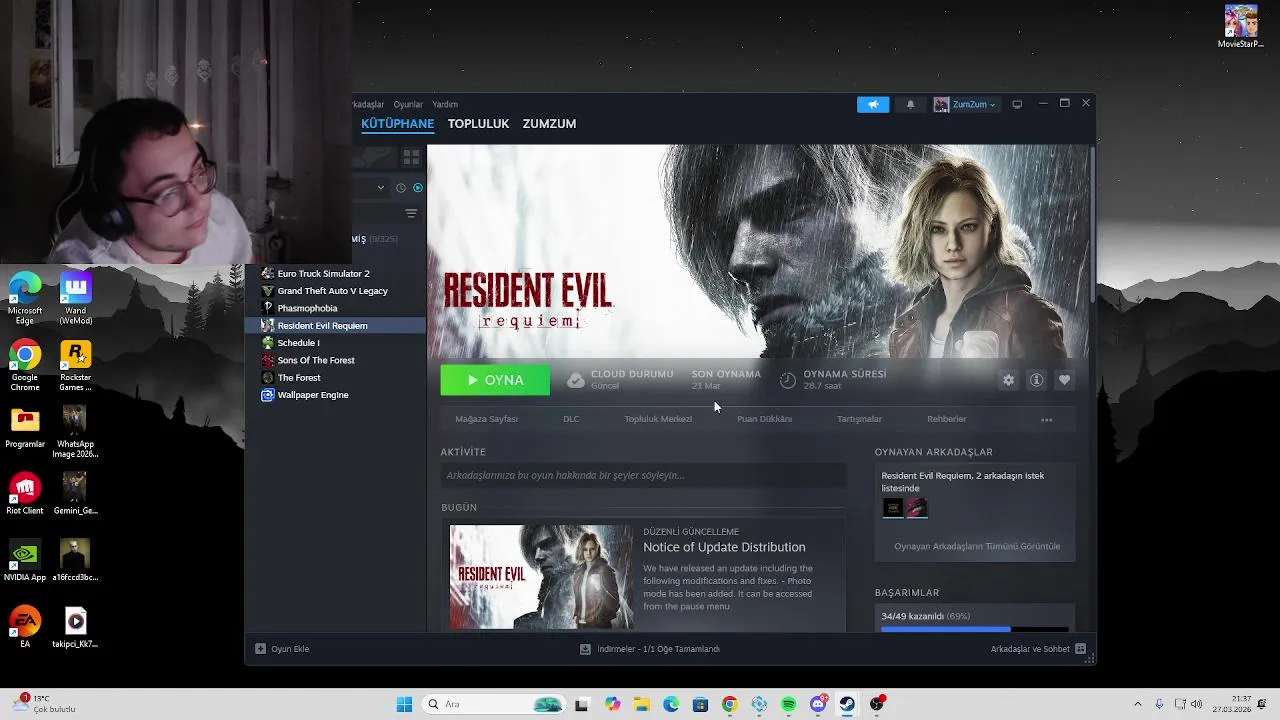Open Google Chrome desktop shortcut
1280x720 pixels.
tap(25, 366)
